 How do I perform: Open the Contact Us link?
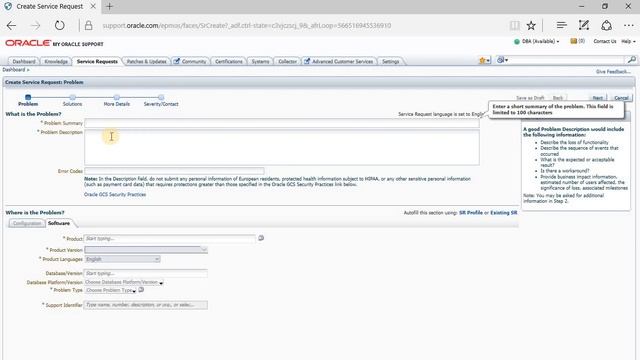coord(604,41)
